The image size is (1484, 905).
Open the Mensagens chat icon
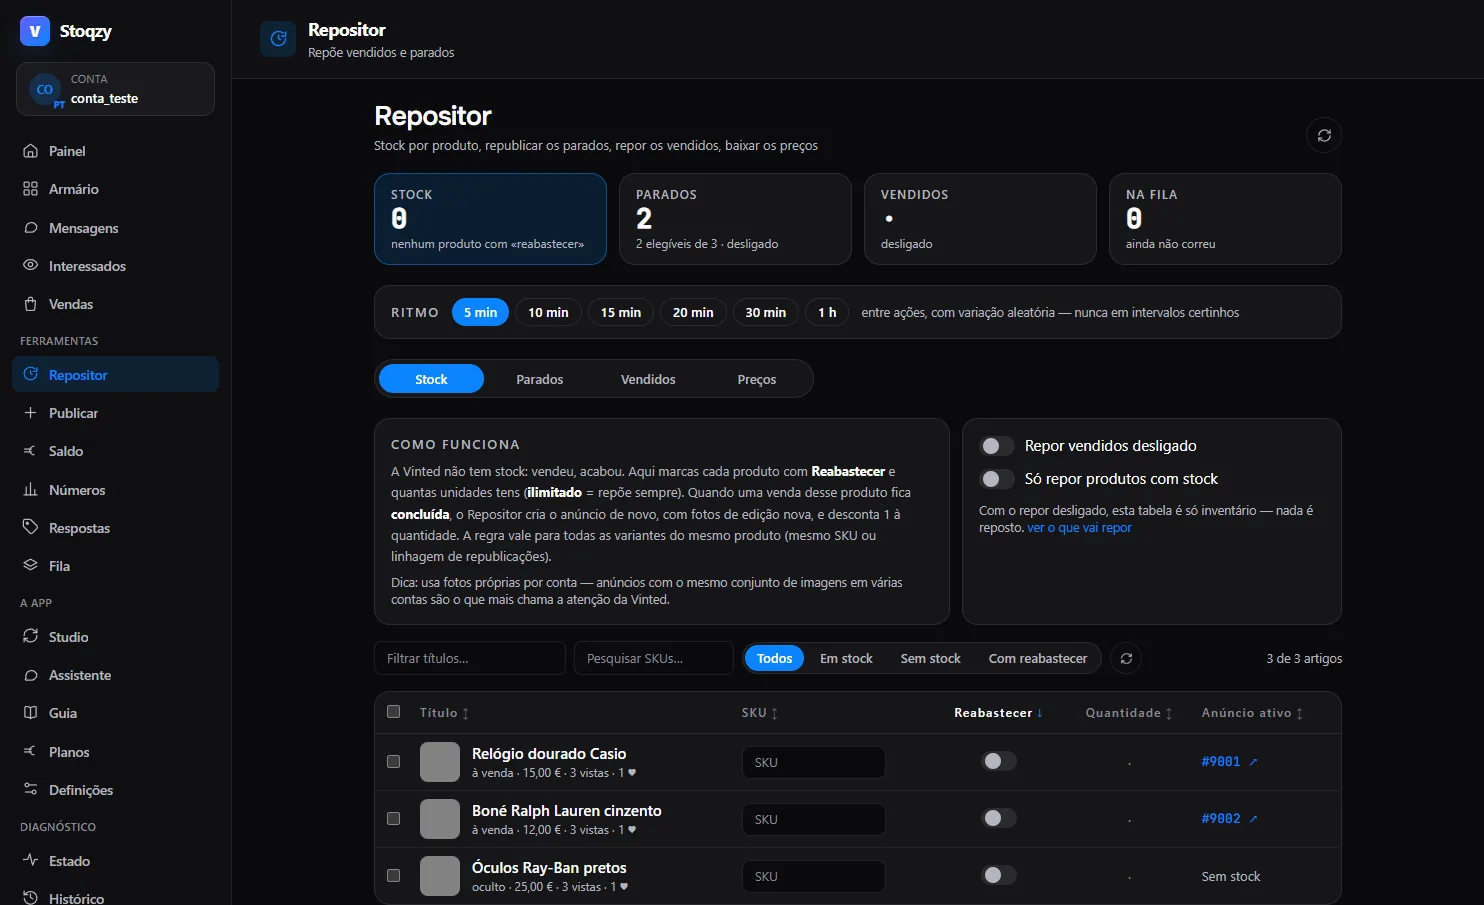[30, 228]
